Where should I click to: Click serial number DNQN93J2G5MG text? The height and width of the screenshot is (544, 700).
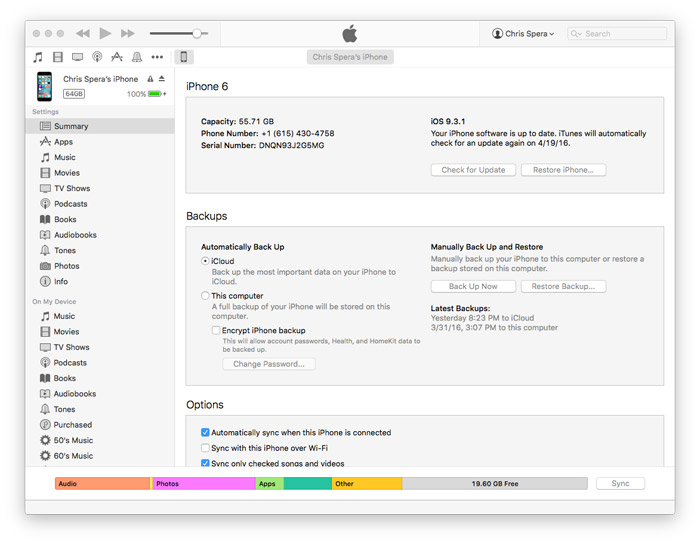(292, 145)
